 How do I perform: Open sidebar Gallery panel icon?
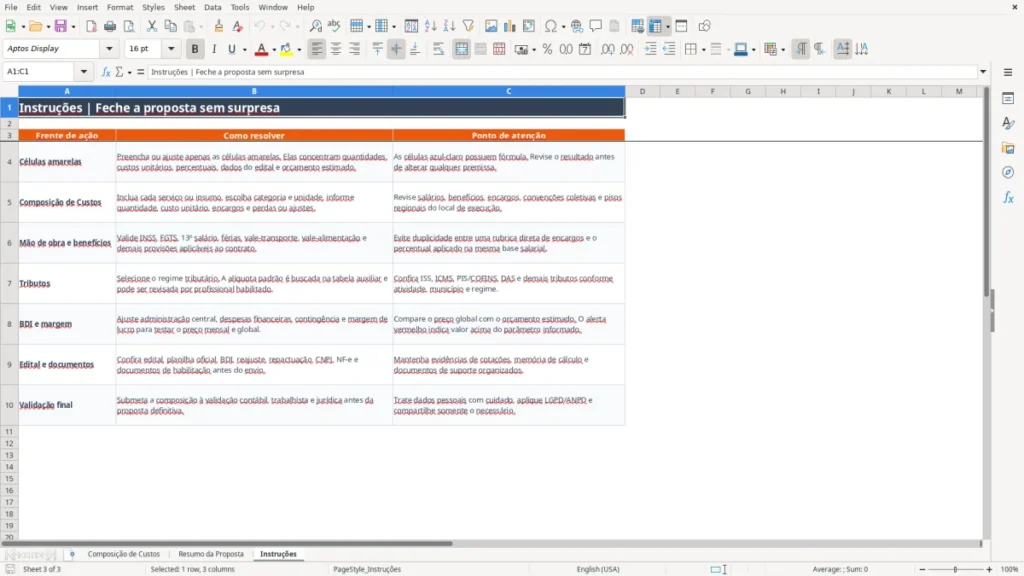tap(1008, 148)
